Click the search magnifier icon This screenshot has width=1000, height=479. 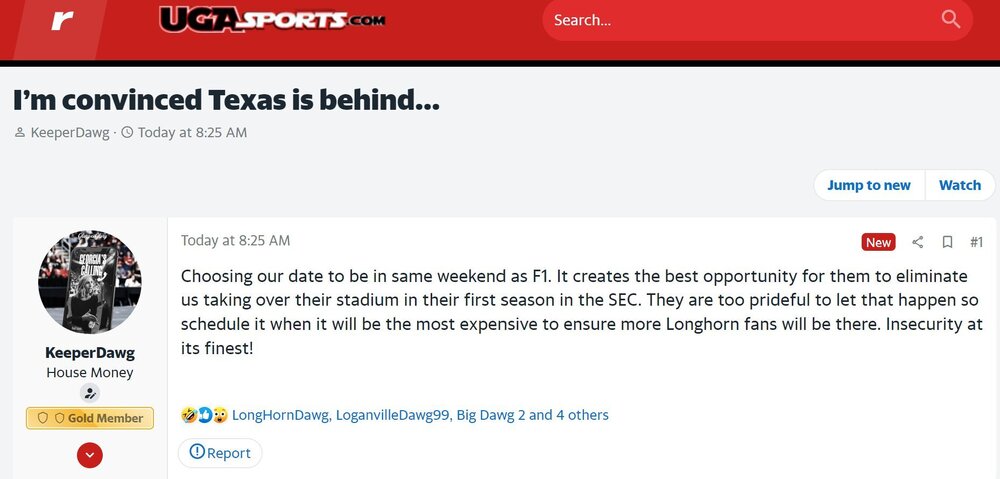(x=951, y=19)
